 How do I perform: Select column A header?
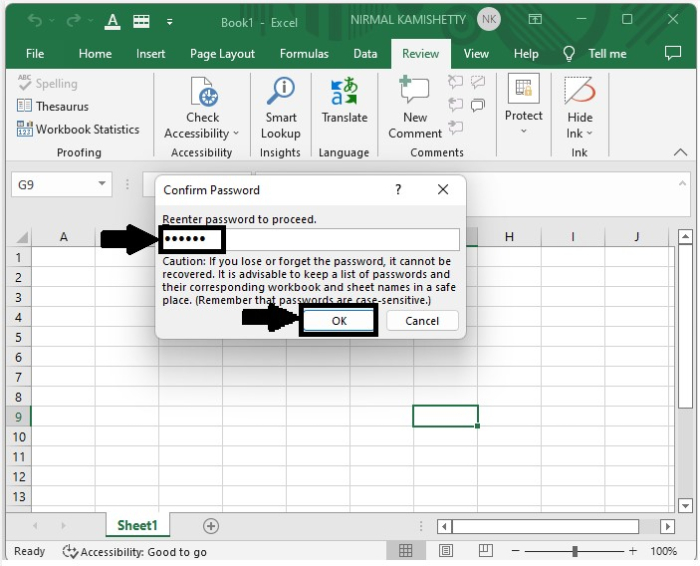[63, 237]
